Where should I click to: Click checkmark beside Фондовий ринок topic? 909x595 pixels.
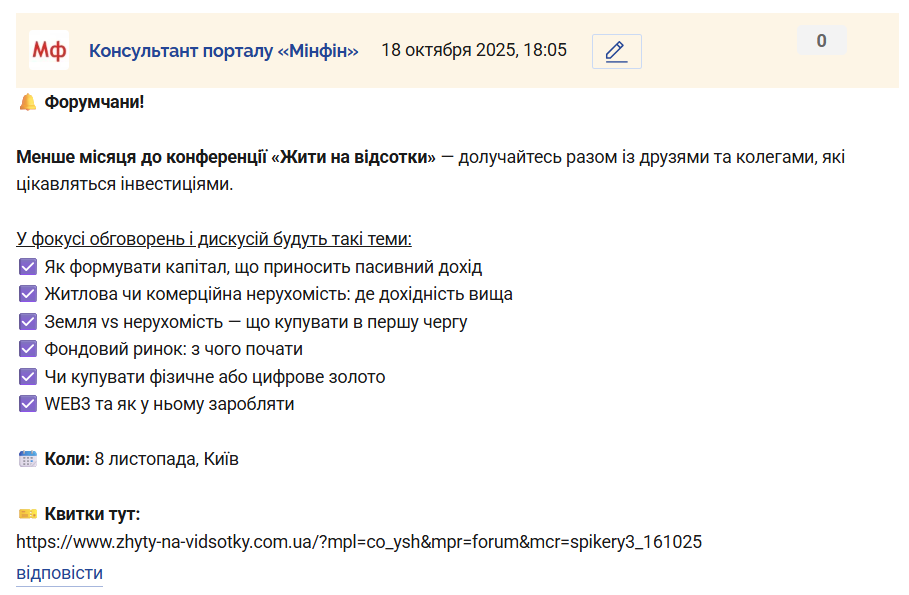[x=27, y=349]
